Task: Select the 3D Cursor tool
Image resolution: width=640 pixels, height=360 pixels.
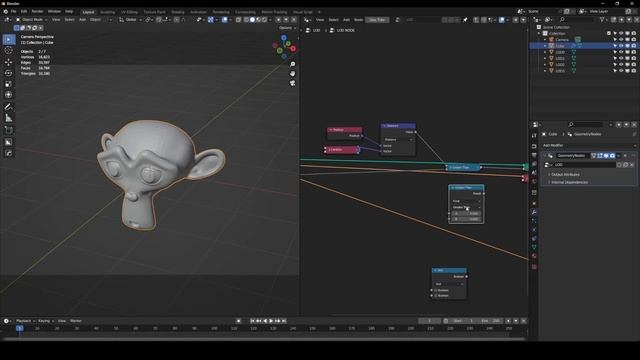Action: tap(9, 51)
